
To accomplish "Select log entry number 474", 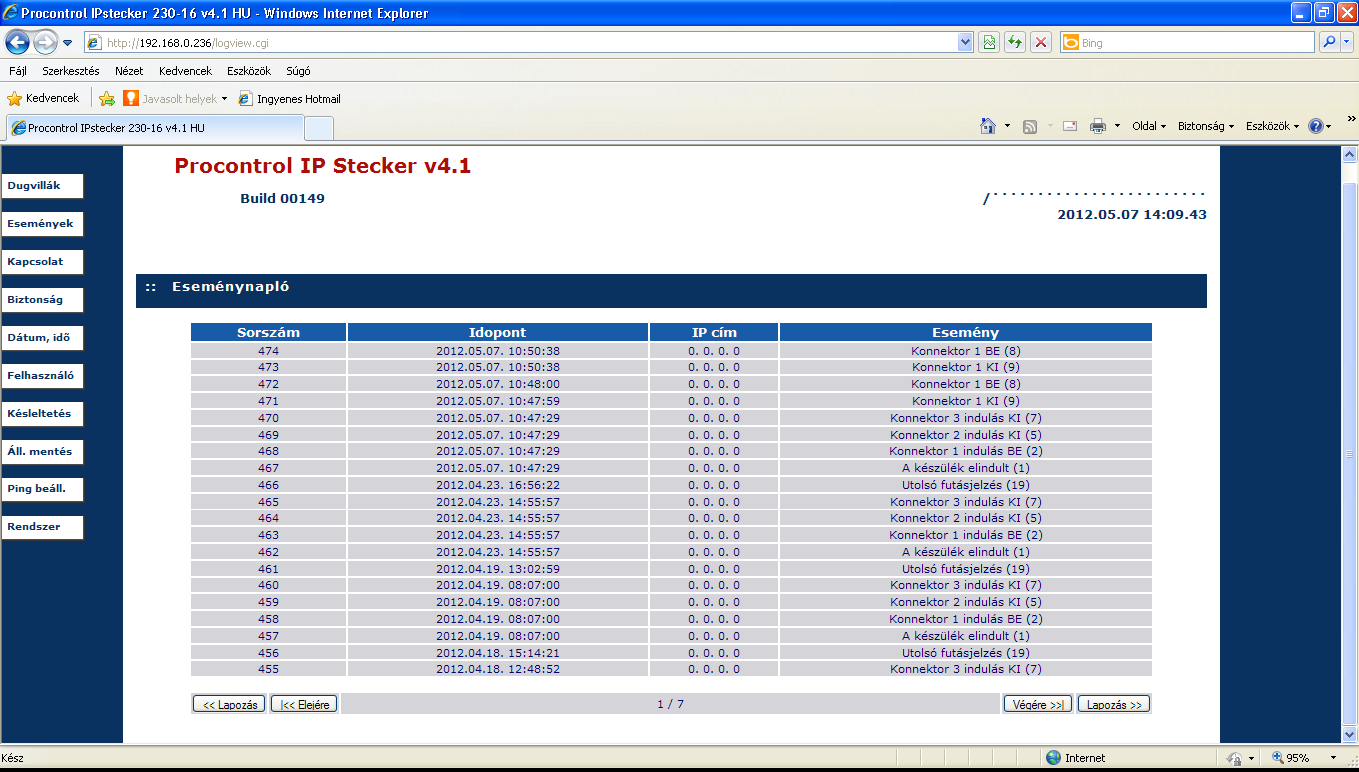I will [268, 351].
